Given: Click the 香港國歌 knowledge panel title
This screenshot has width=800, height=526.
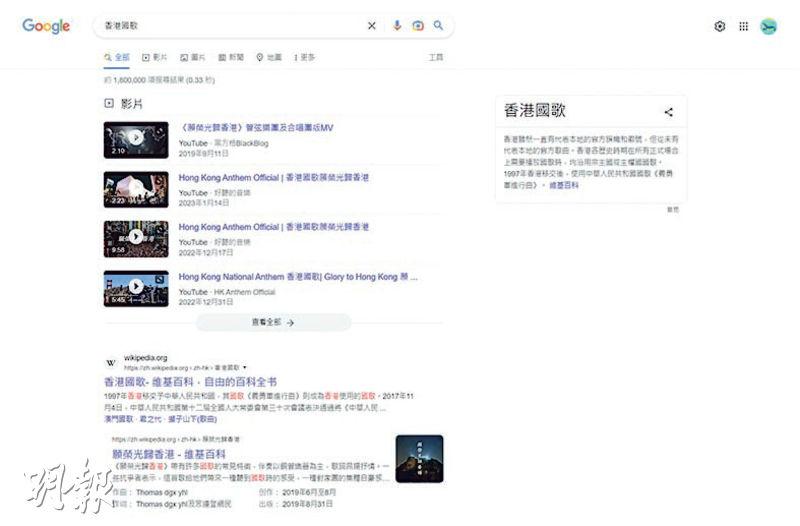Looking at the screenshot, I should [535, 110].
